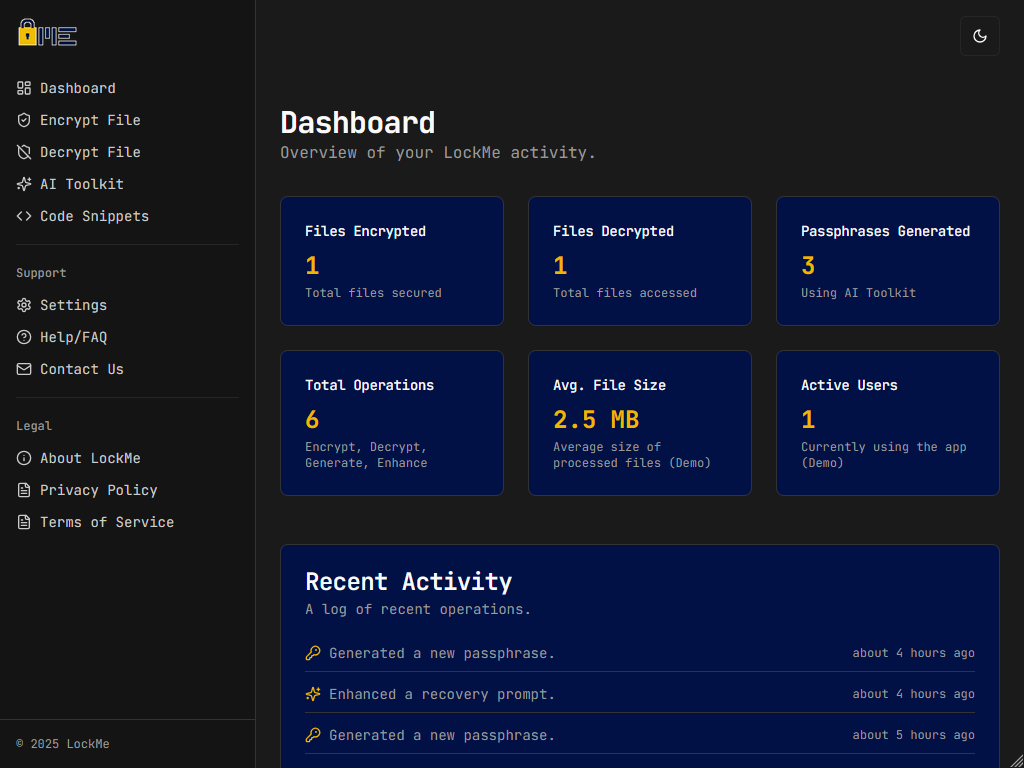Click the About LockMe info icon

coord(24,458)
